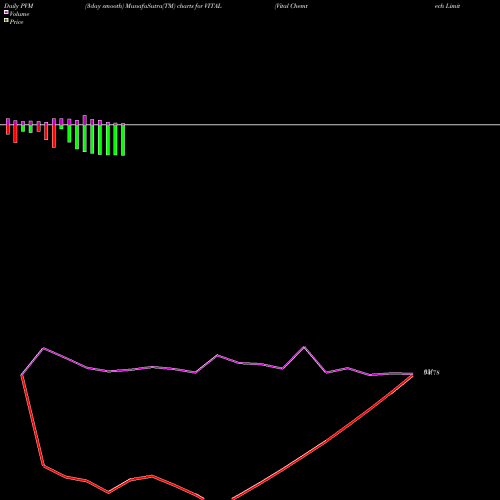Click the highest peak of the magenta line
The image size is (500, 500).
click(304, 347)
